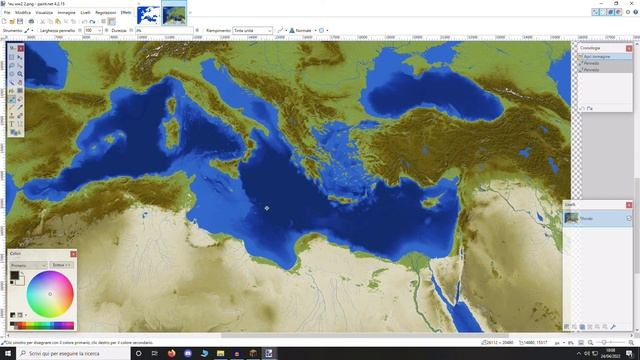Open the Primario color selector dropdown
The height and width of the screenshot is (360, 640).
29,265
